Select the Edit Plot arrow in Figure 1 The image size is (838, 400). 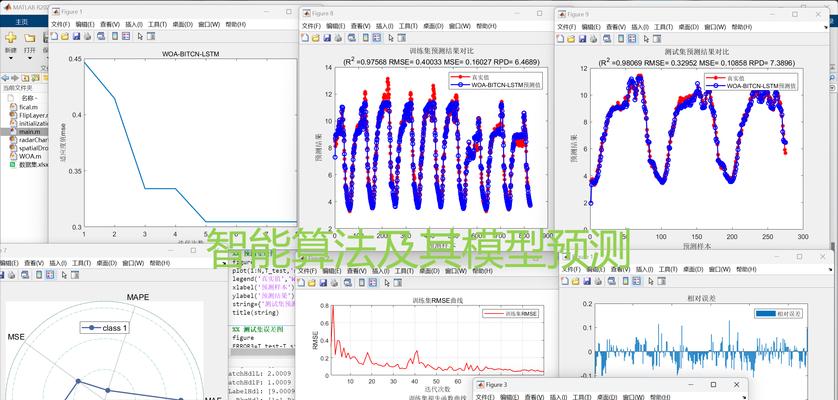tap(140, 36)
